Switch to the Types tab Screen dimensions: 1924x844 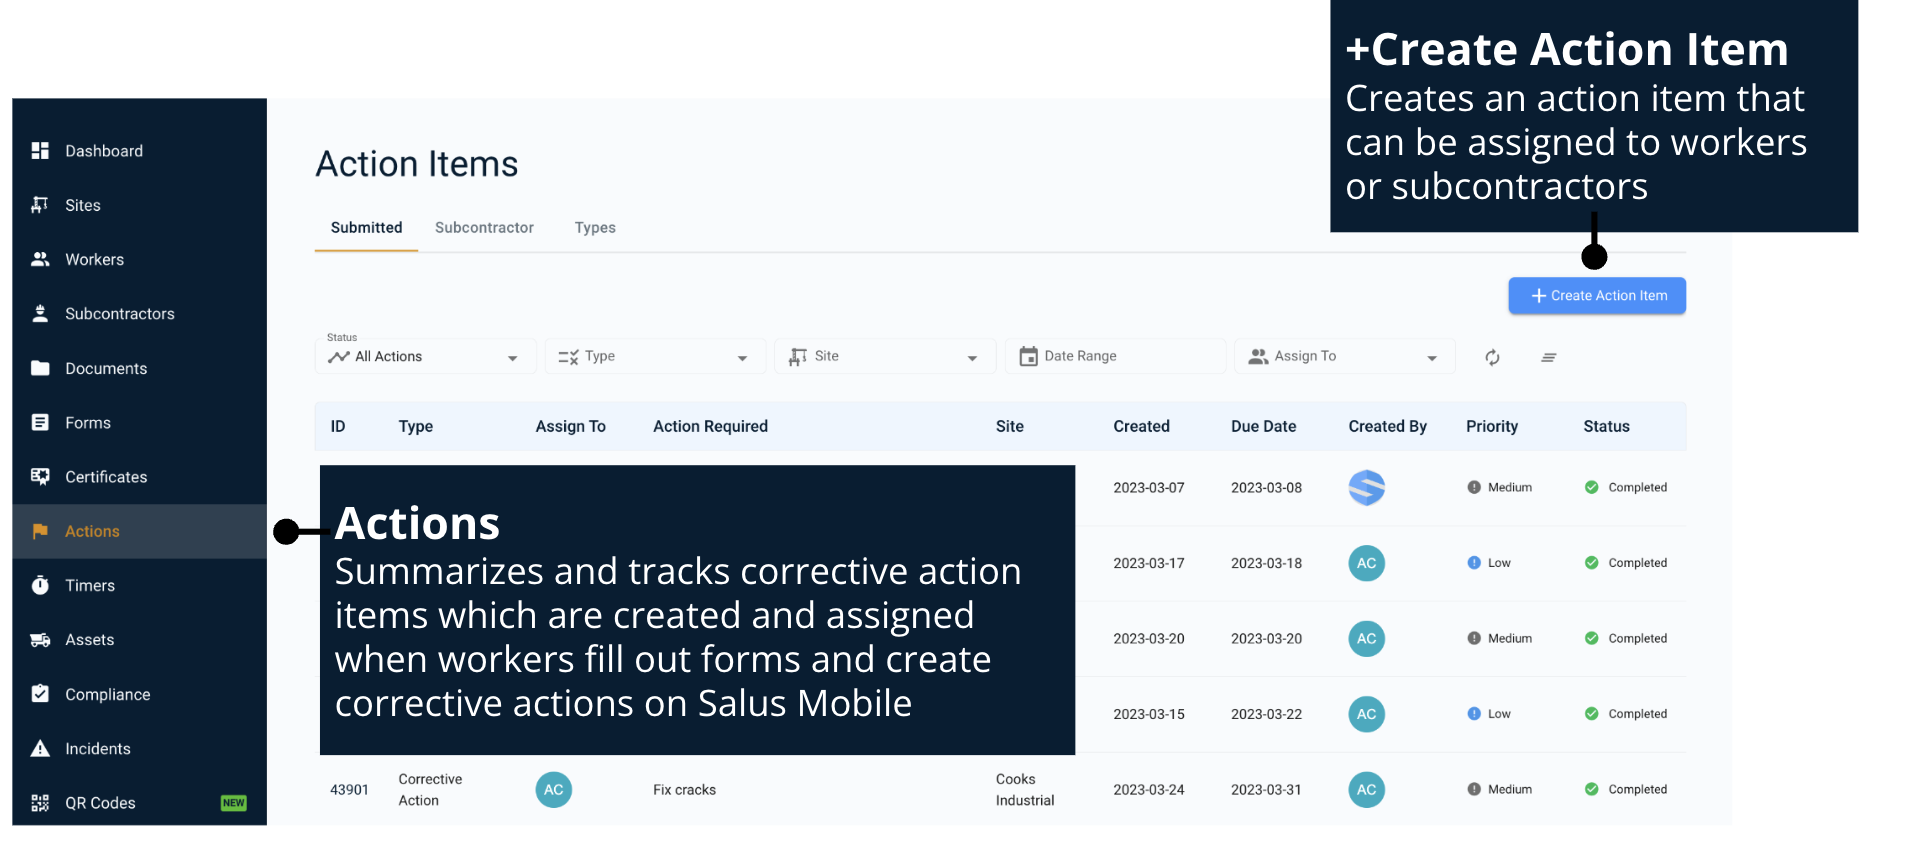click(595, 228)
